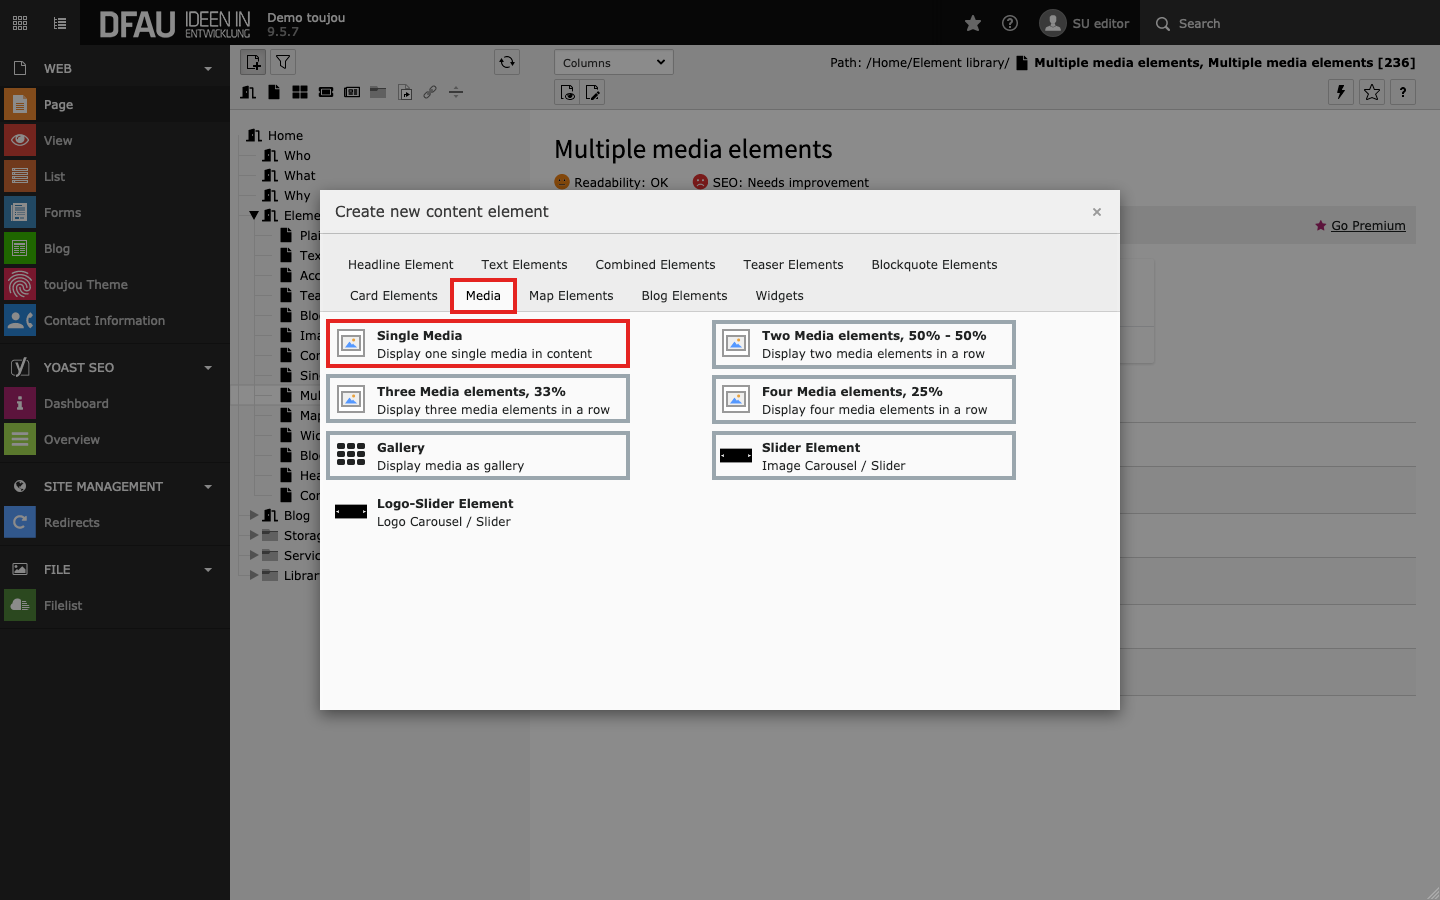
Task: Collapse the WEB module group
Action: tap(208, 69)
